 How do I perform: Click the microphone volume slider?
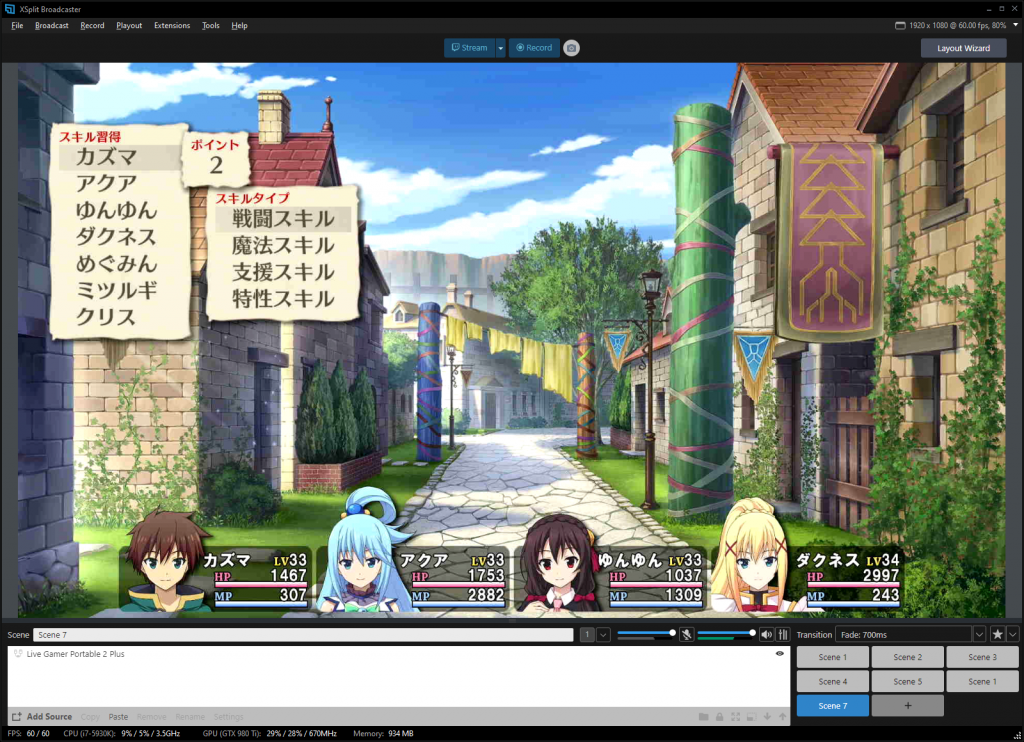tap(647, 633)
